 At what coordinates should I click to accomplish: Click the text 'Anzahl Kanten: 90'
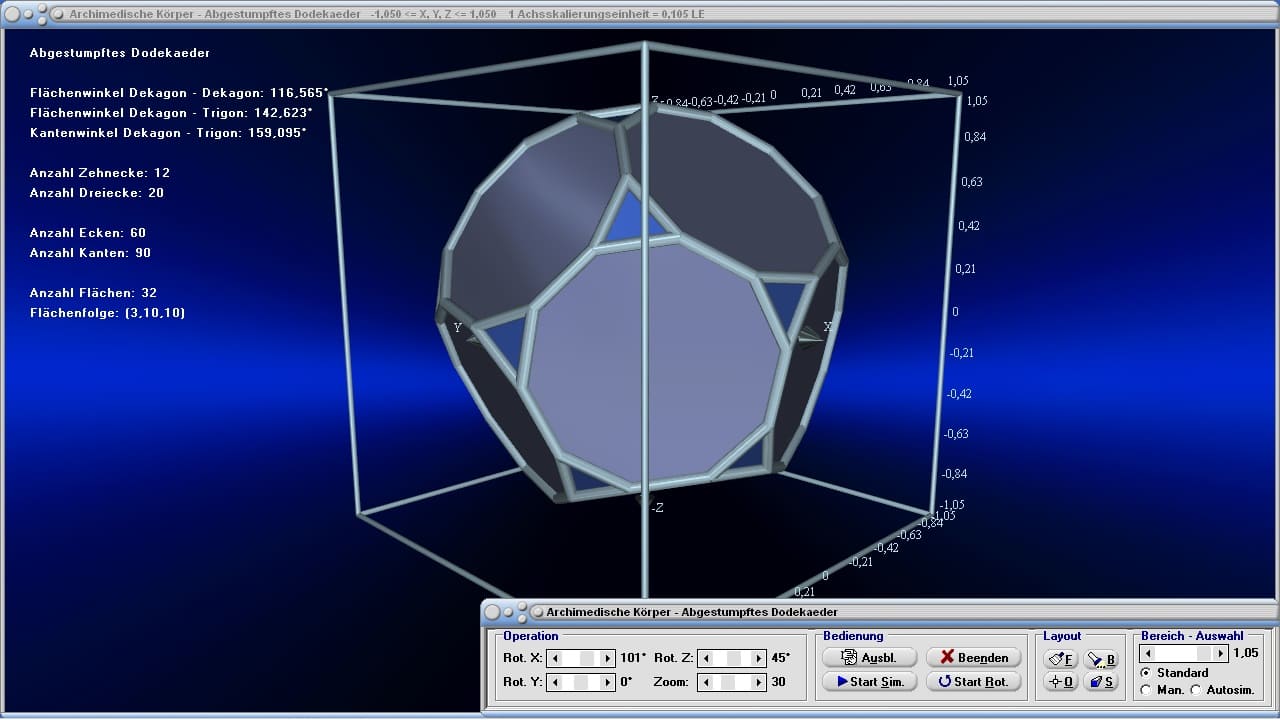pos(90,253)
